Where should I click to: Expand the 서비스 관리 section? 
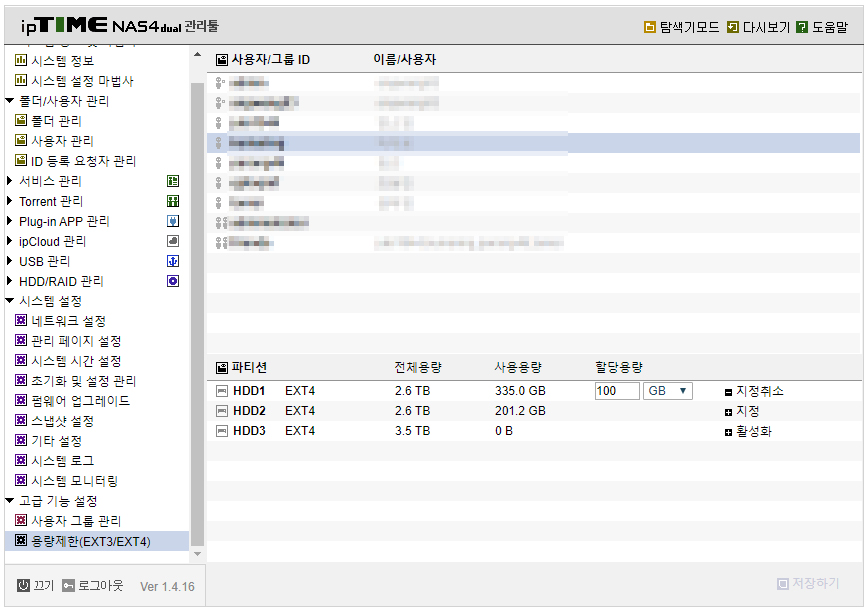9,180
